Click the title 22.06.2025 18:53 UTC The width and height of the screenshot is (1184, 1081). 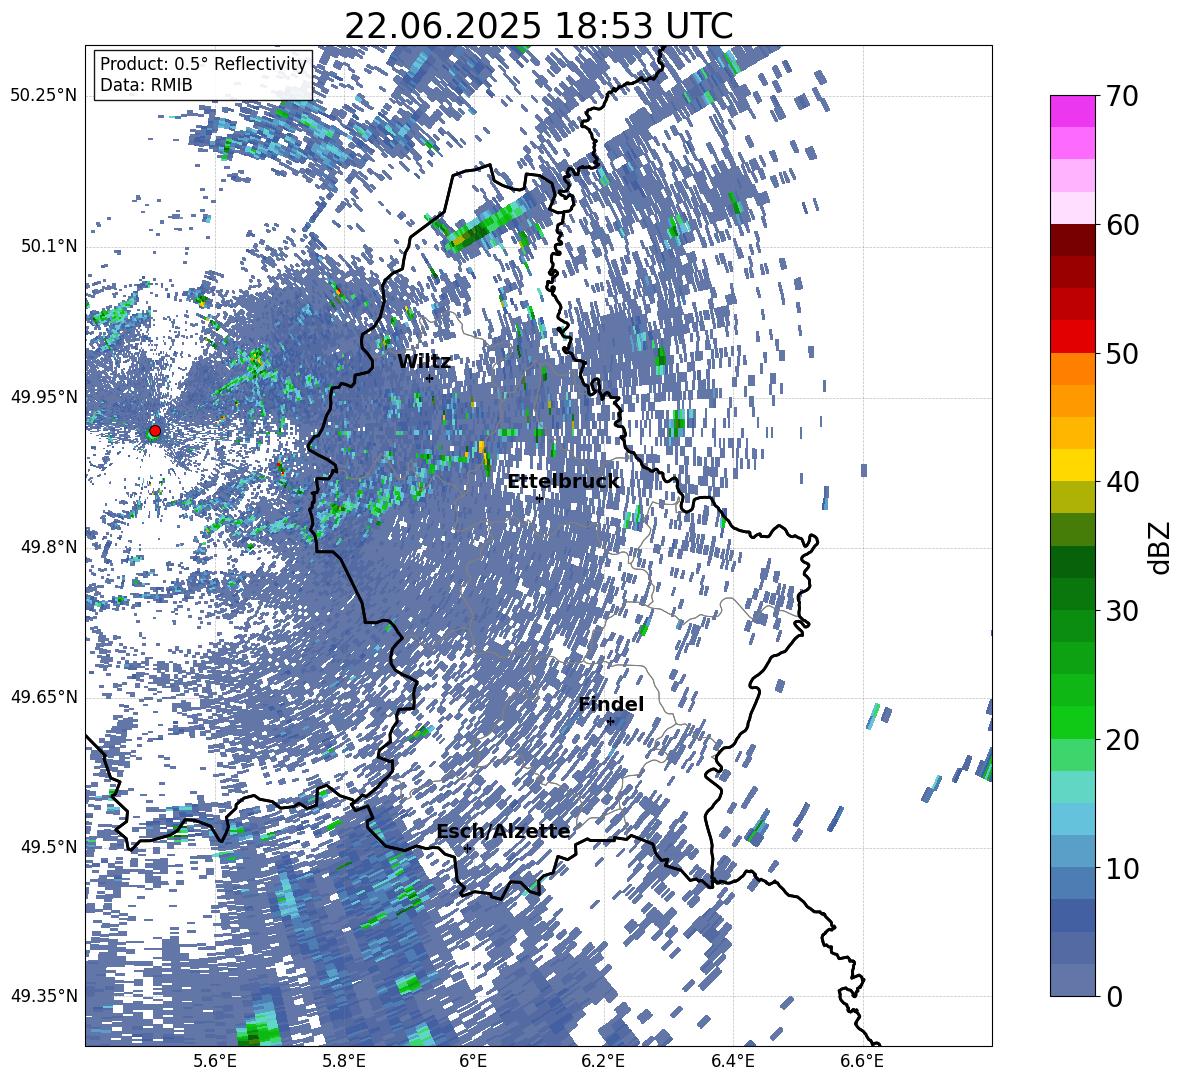pyautogui.click(x=538, y=26)
